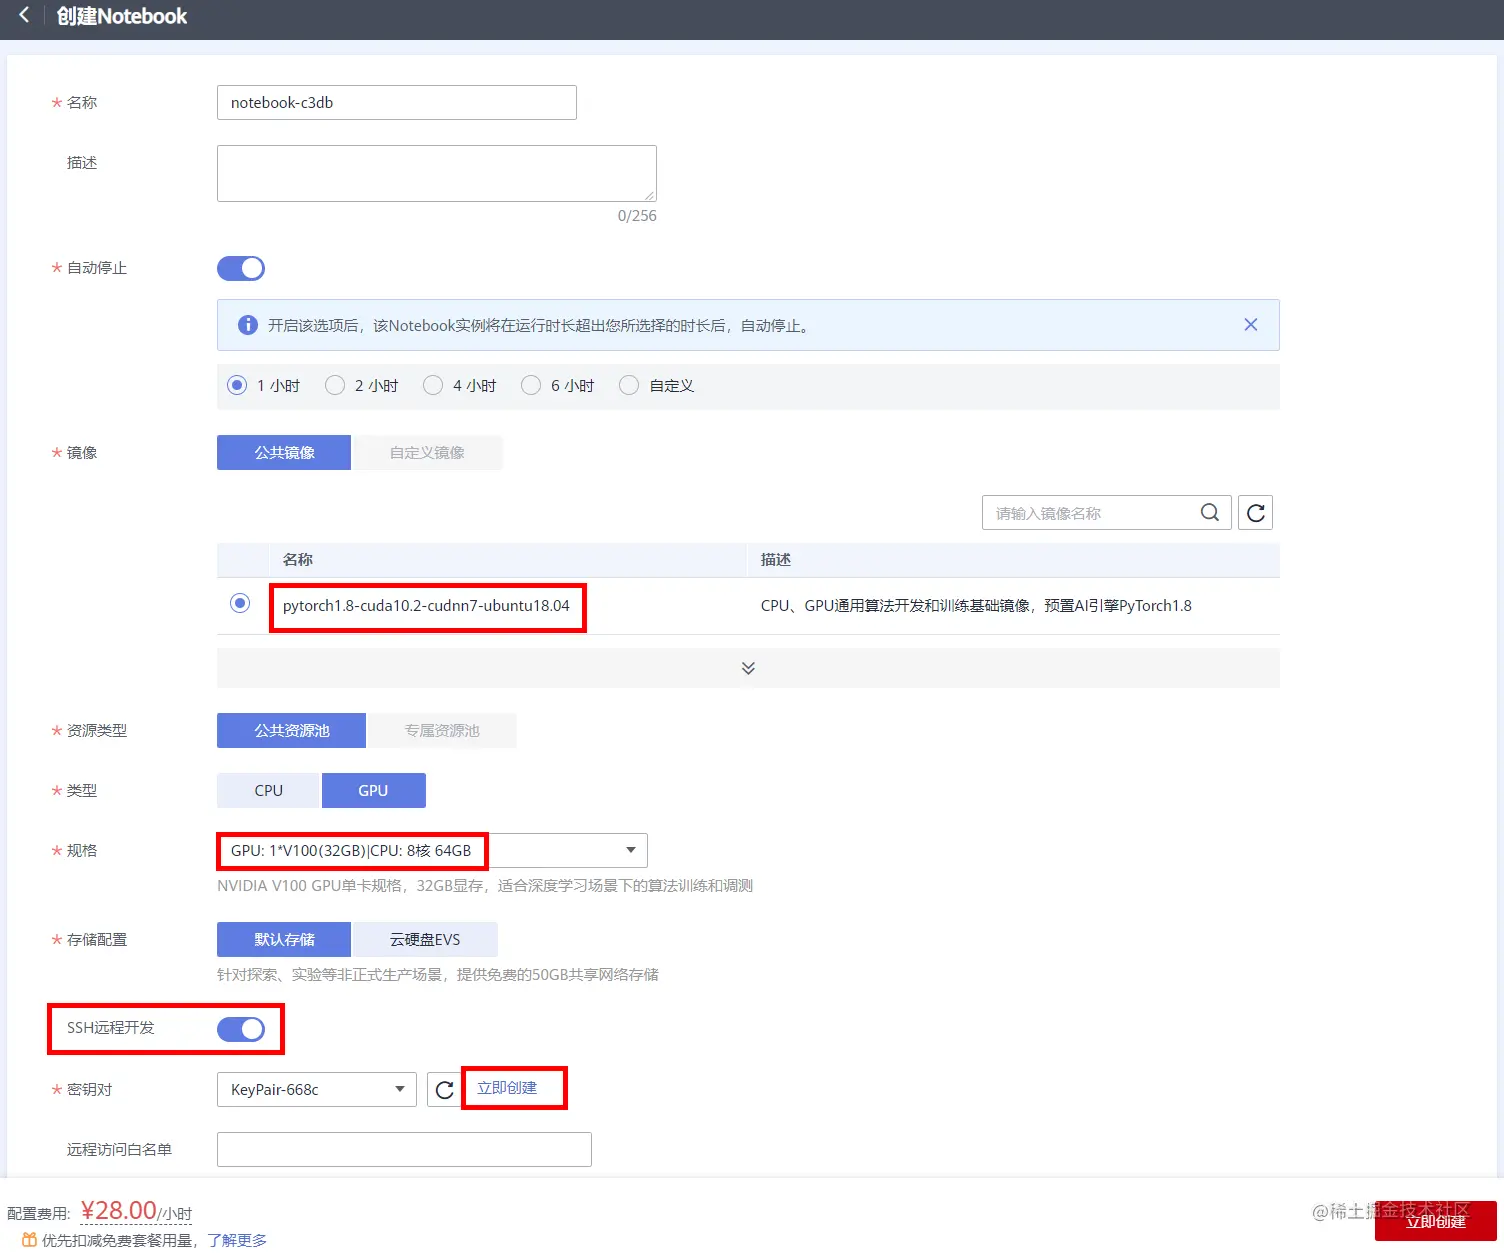The width and height of the screenshot is (1504, 1253).
Task: Close the auto-stop info notice
Action: 1250,325
